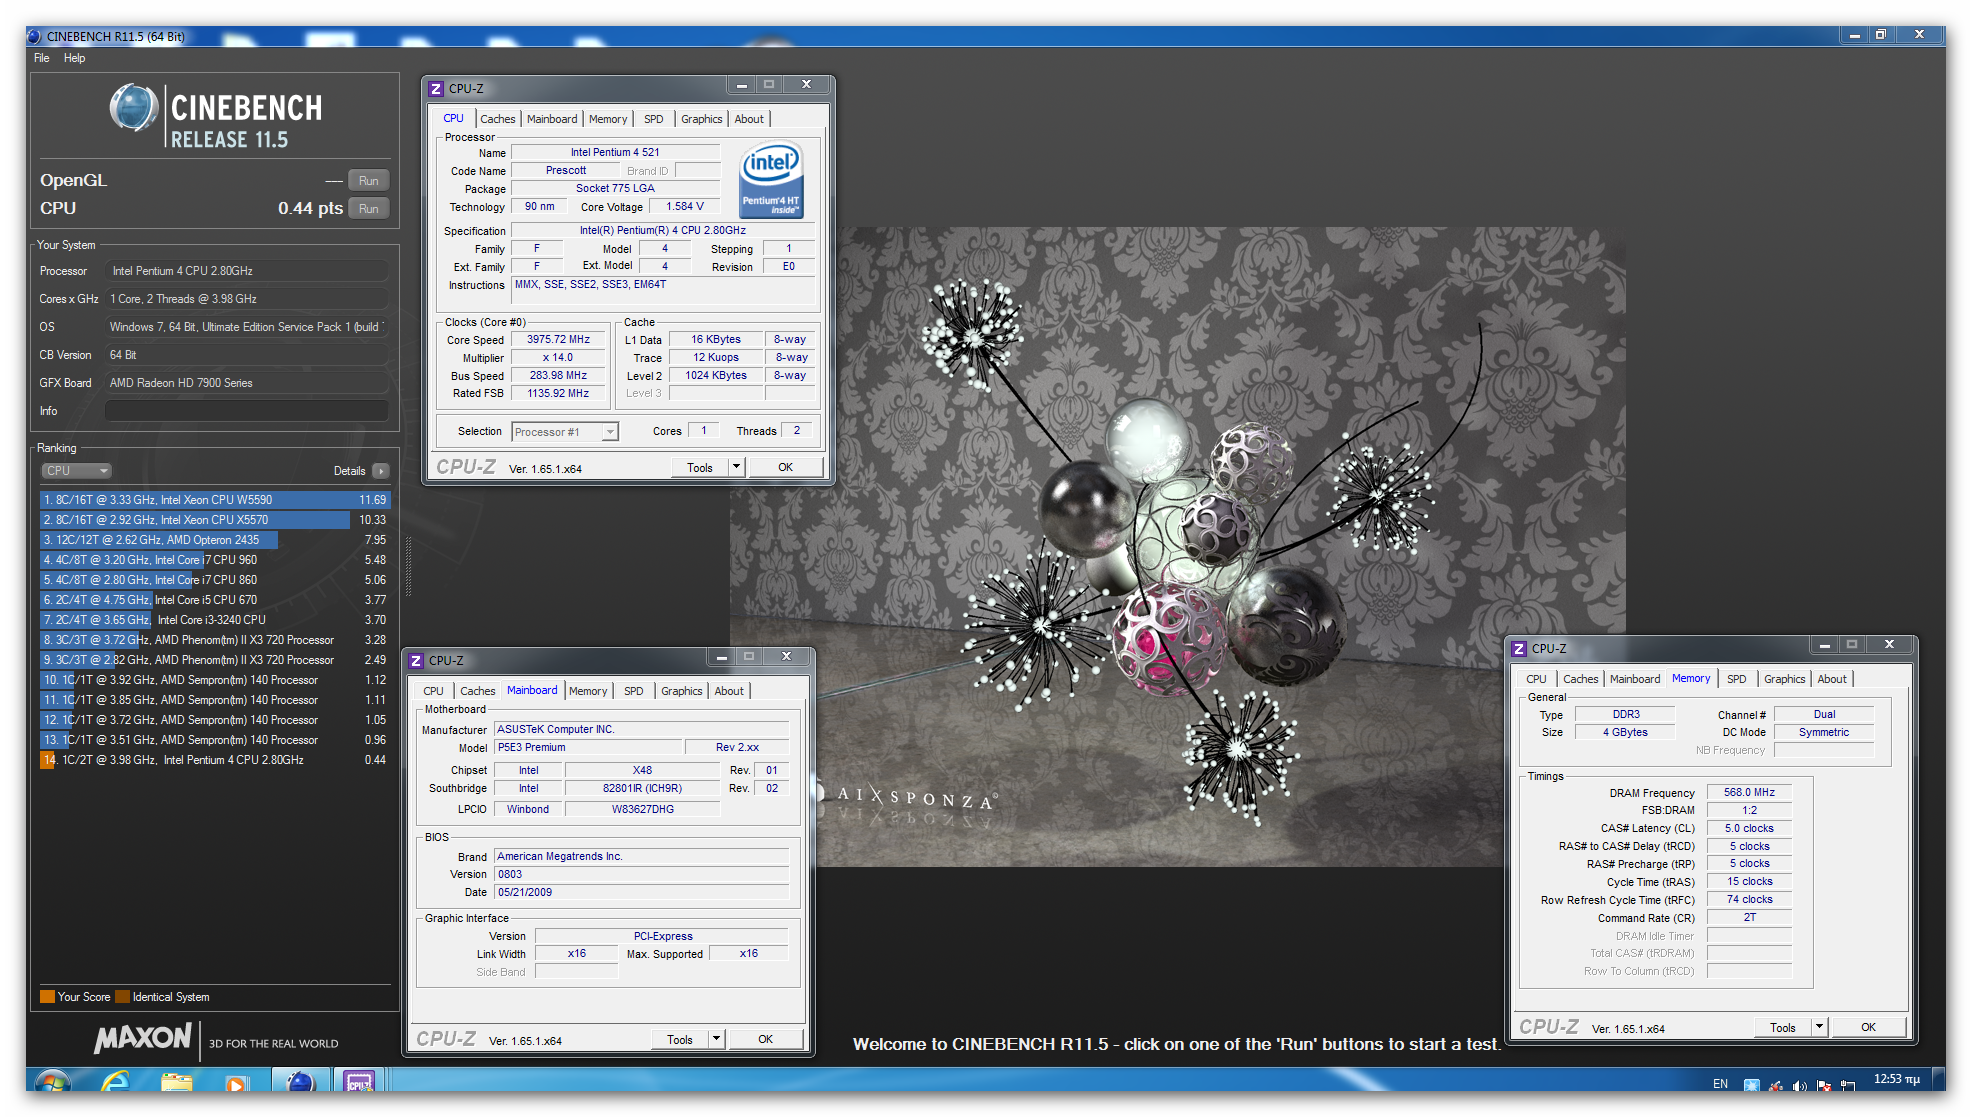Click the blue tray icon next to EN
This screenshot has height=1117, width=1972.
[1751, 1084]
